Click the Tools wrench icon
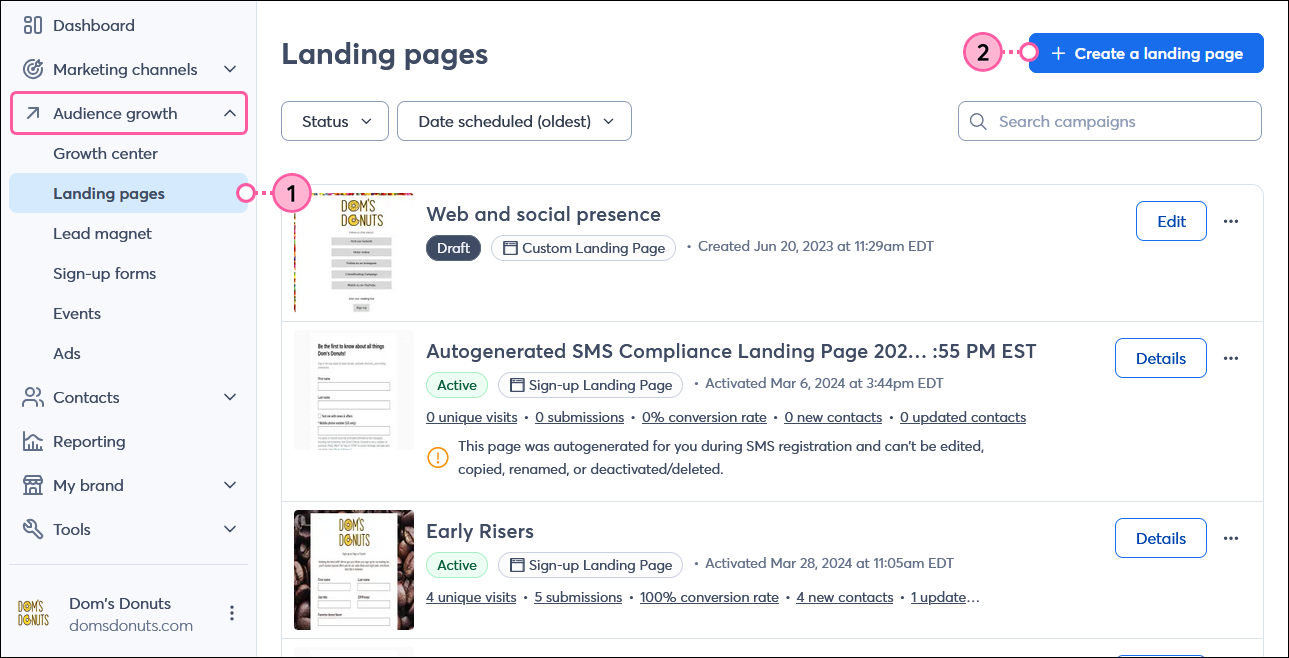The width and height of the screenshot is (1289, 658). tap(33, 529)
